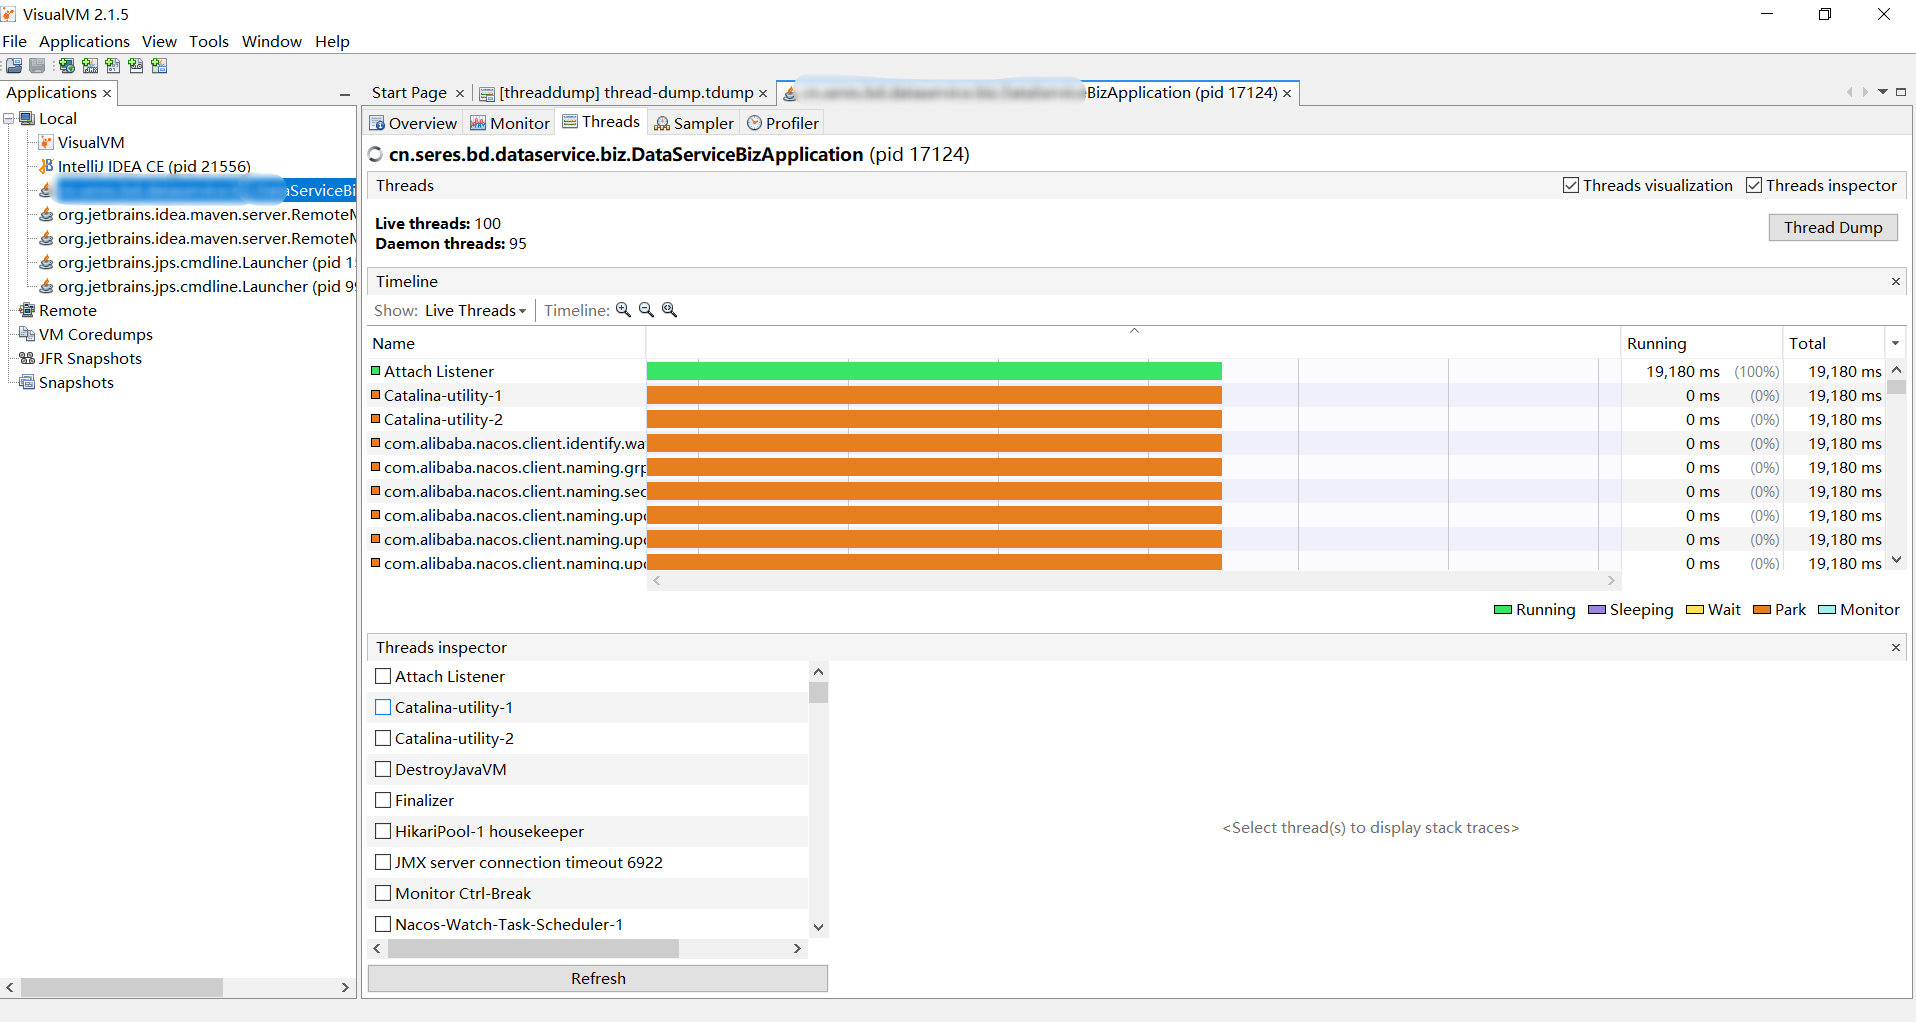
Task: Click the VM Coredumps node icon
Action: 27,334
